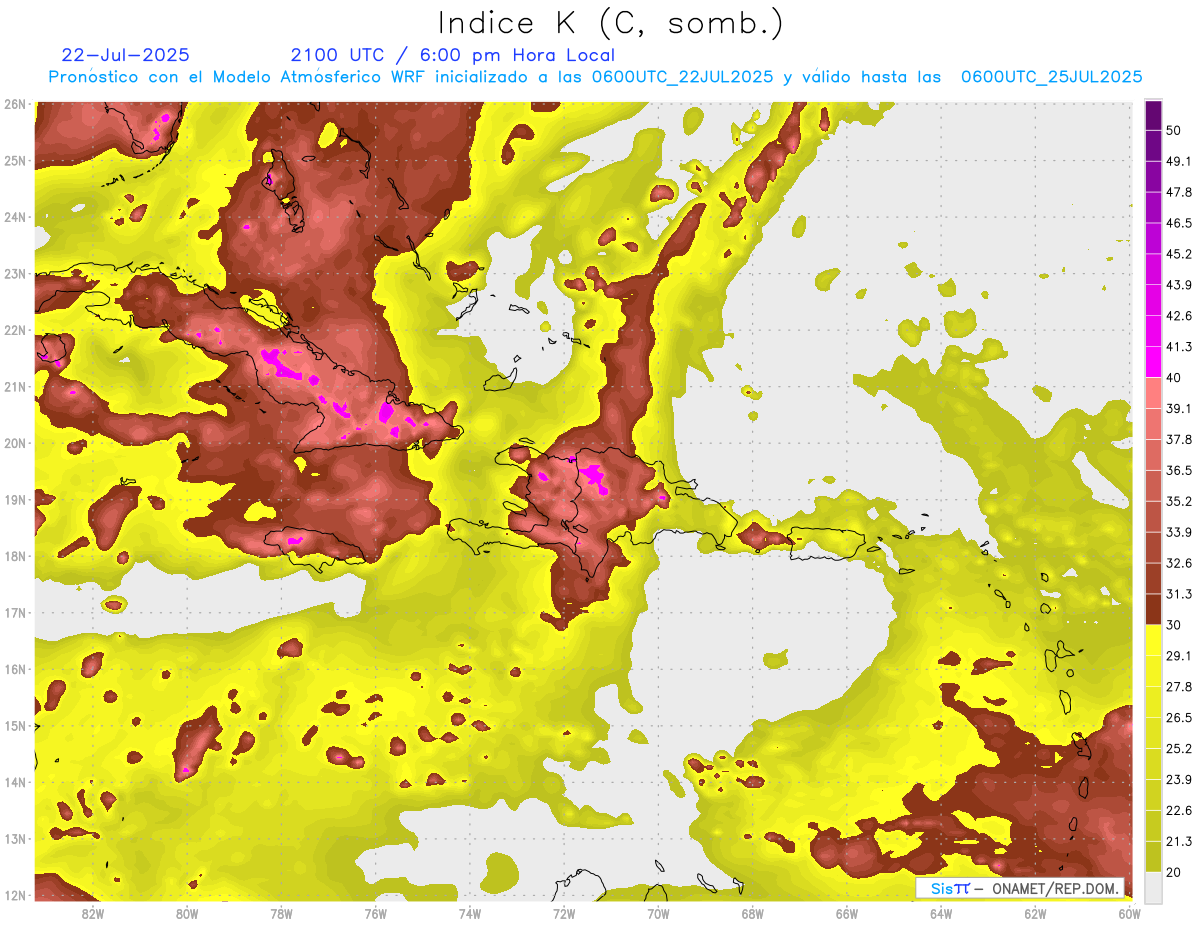Click the "25.2" legend label

tap(1178, 749)
